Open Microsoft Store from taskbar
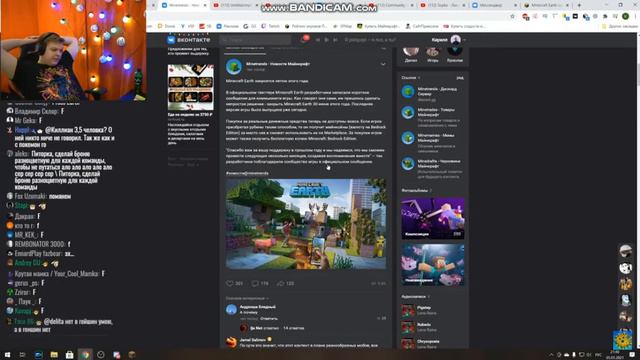The width and height of the screenshot is (640, 360). [69, 355]
